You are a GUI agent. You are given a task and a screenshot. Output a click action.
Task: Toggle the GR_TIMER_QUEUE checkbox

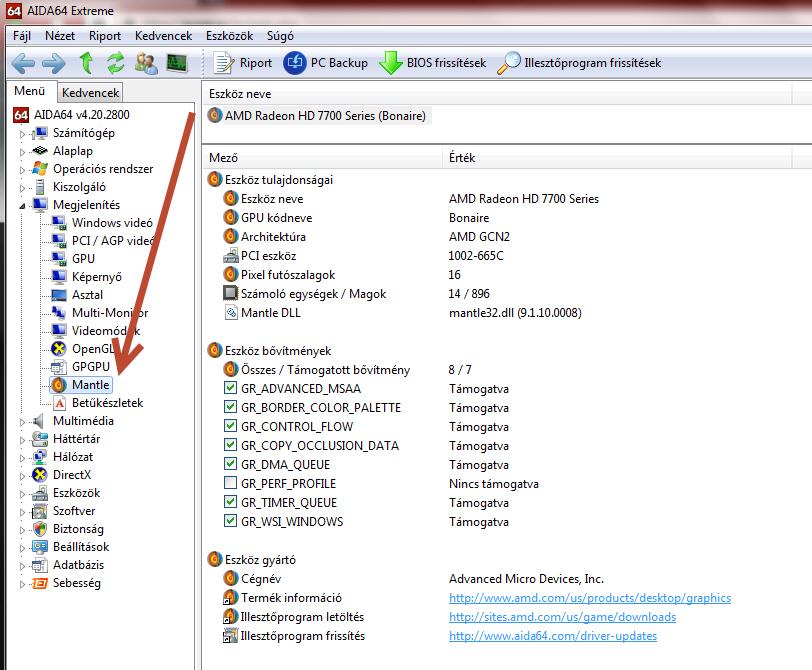click(x=230, y=502)
